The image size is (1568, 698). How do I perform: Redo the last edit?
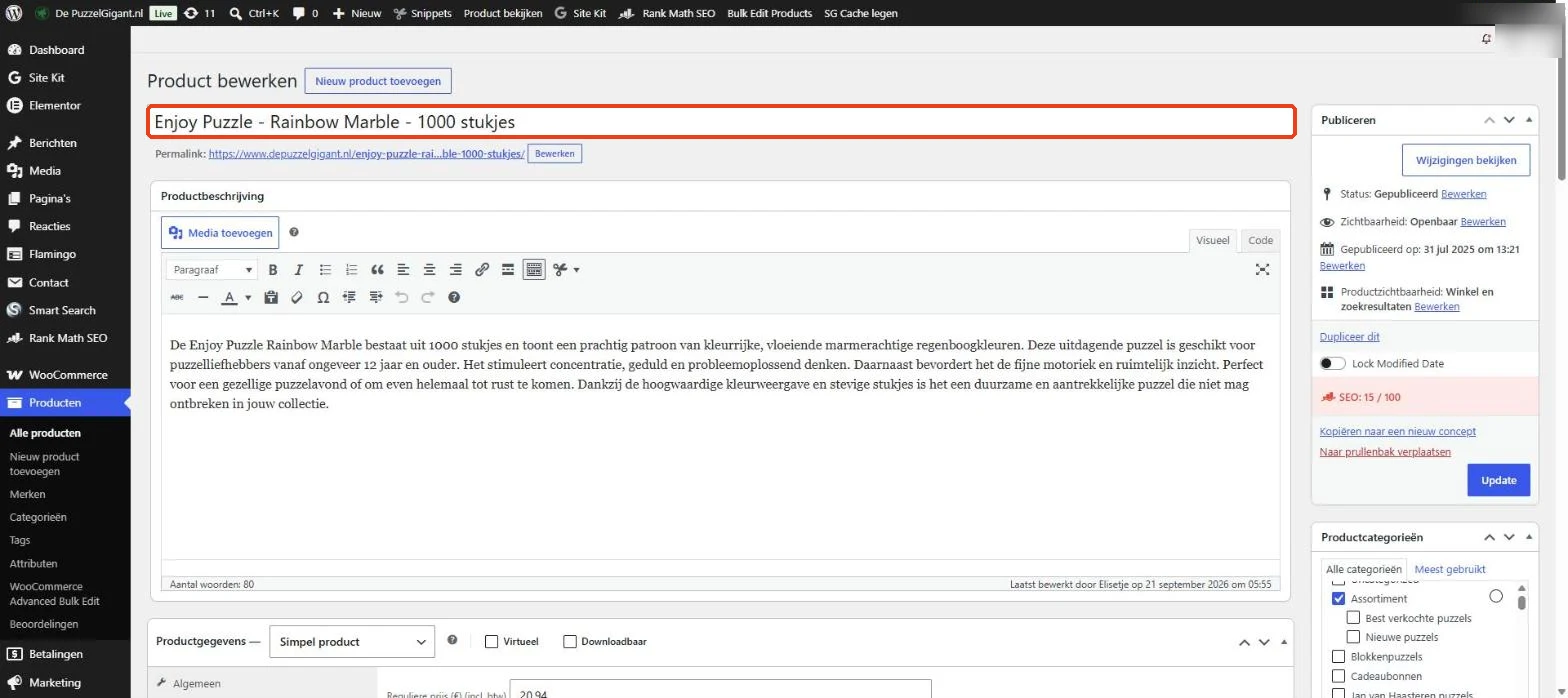[x=428, y=297]
